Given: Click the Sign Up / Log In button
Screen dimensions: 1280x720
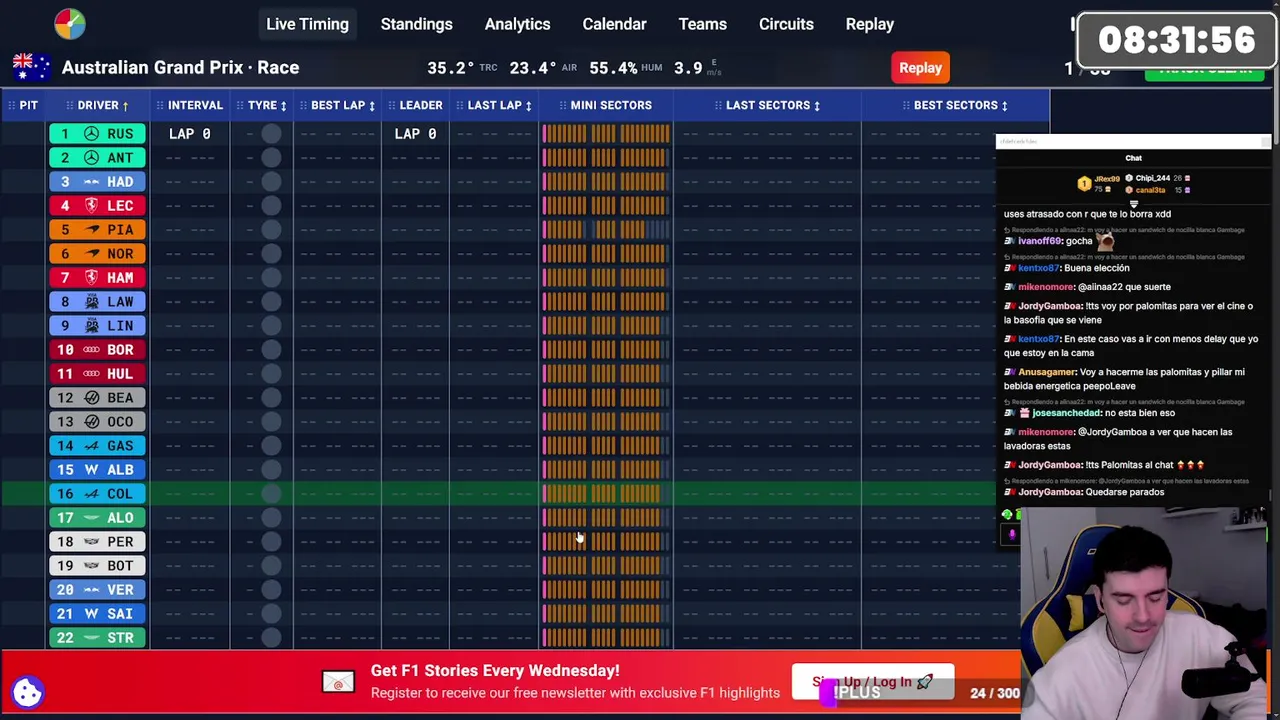Looking at the screenshot, I should 872,682.
